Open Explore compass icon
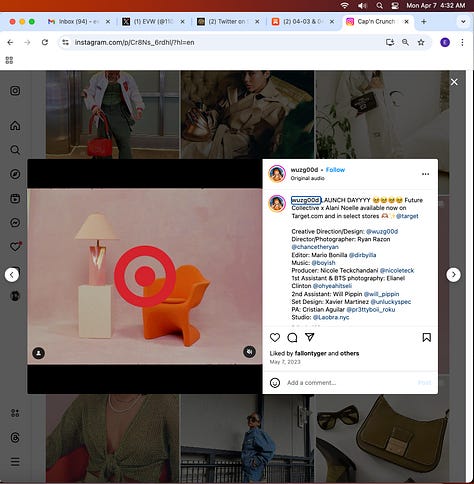474x484 pixels. click(15, 174)
